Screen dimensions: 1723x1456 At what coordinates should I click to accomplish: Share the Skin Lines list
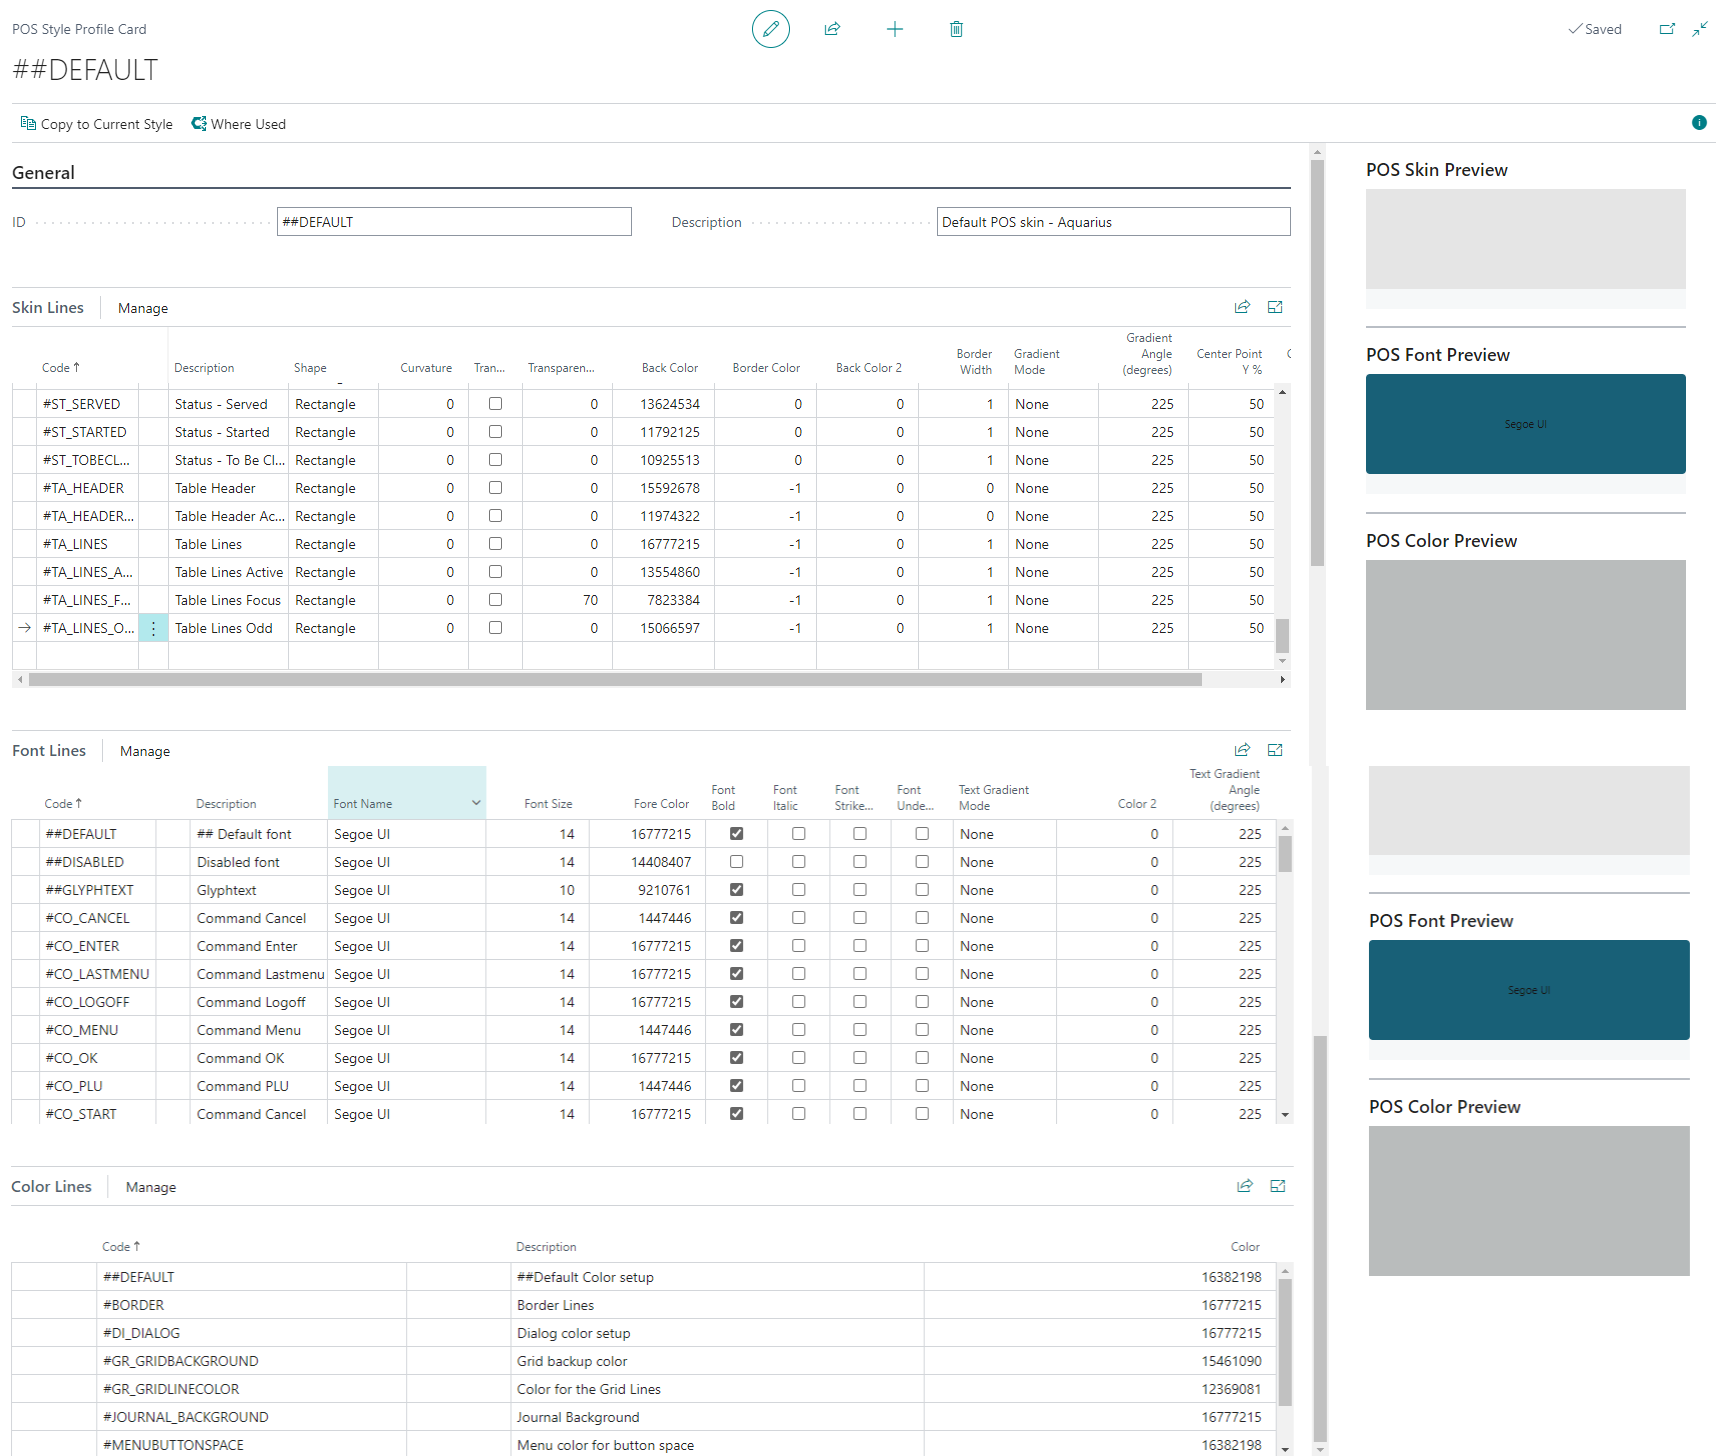point(1242,307)
